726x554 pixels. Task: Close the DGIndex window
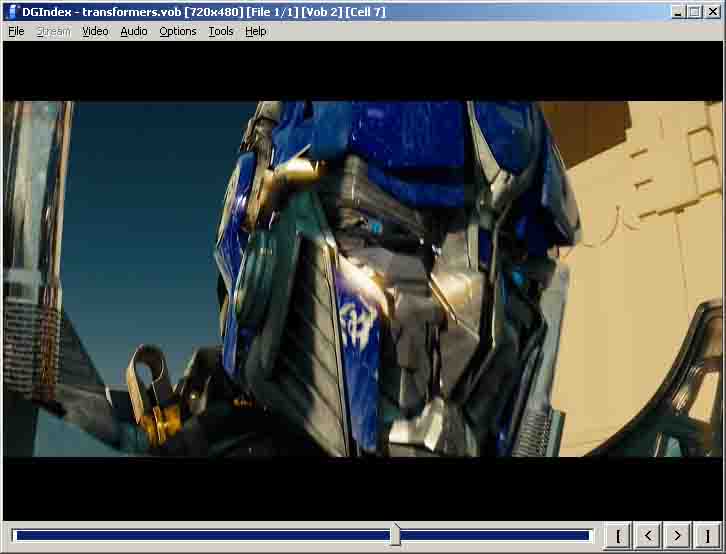tap(713, 12)
